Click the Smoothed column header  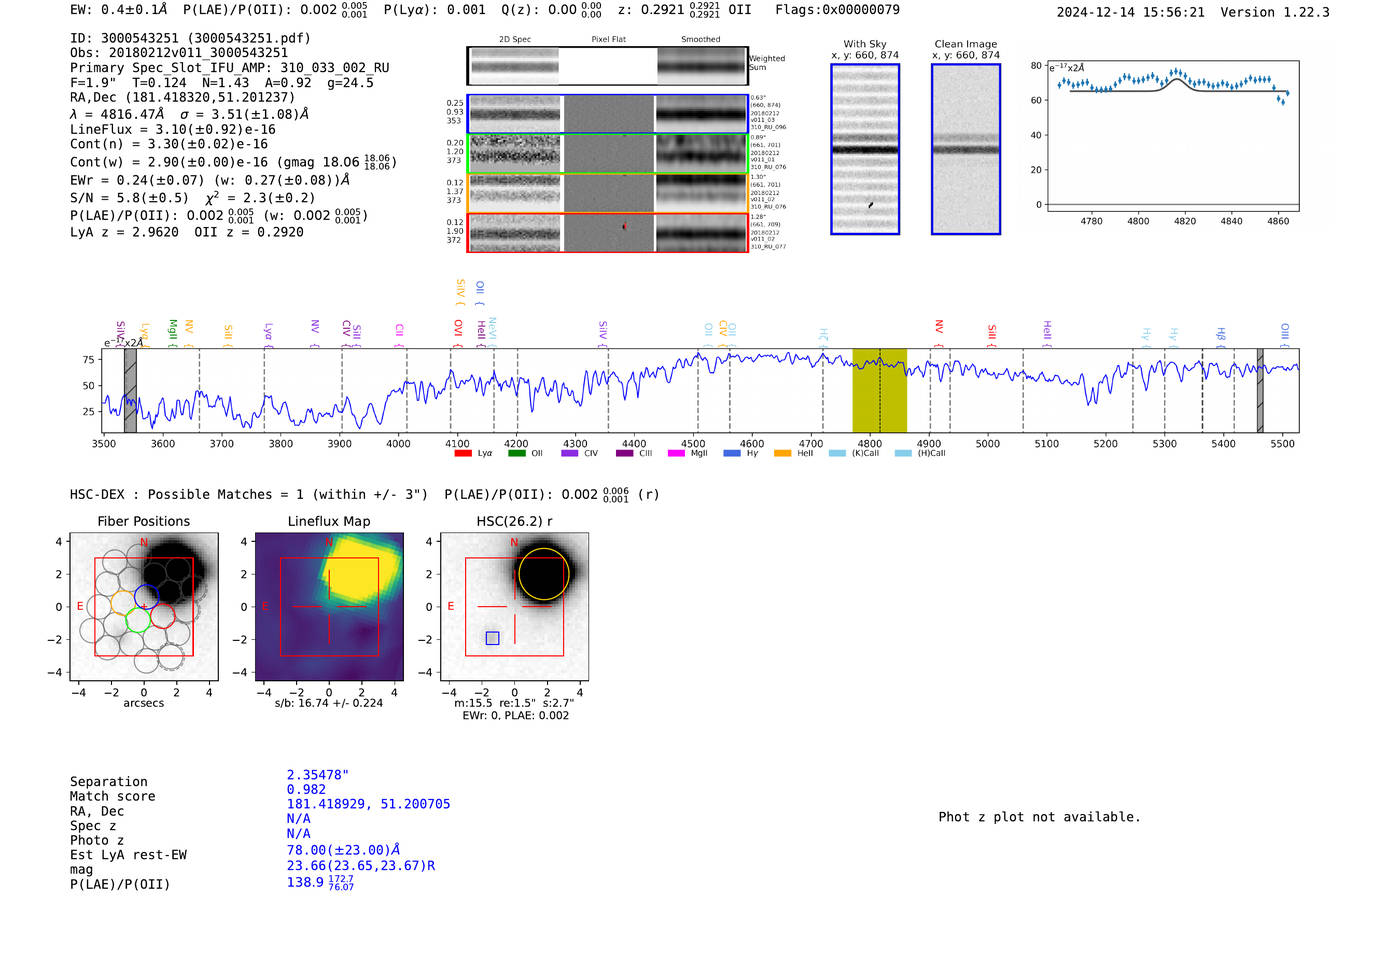point(700,40)
